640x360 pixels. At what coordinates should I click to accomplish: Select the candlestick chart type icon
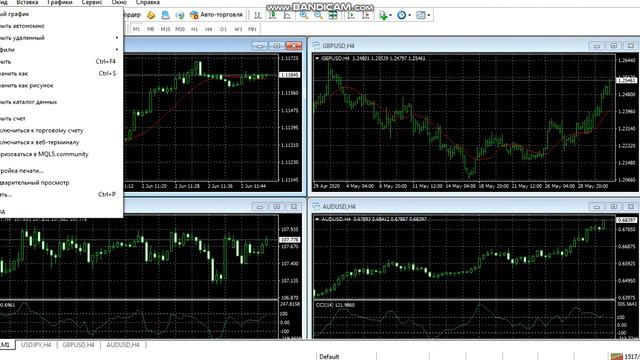[272, 15]
